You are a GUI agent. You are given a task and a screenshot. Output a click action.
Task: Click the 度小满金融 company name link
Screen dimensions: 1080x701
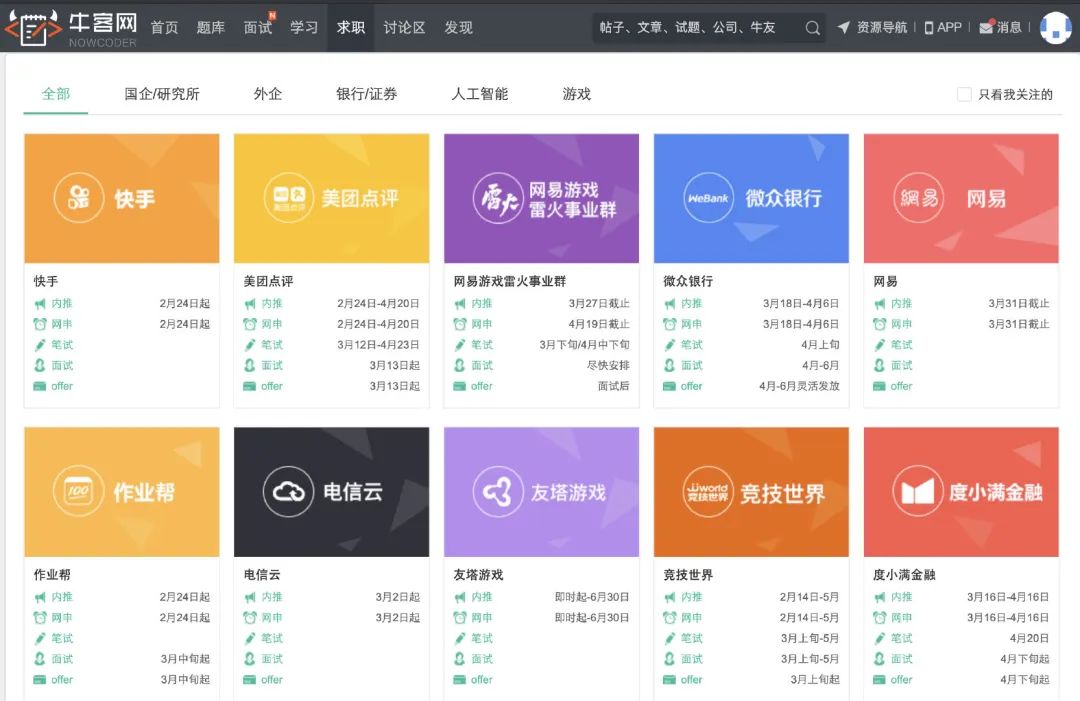[904, 574]
